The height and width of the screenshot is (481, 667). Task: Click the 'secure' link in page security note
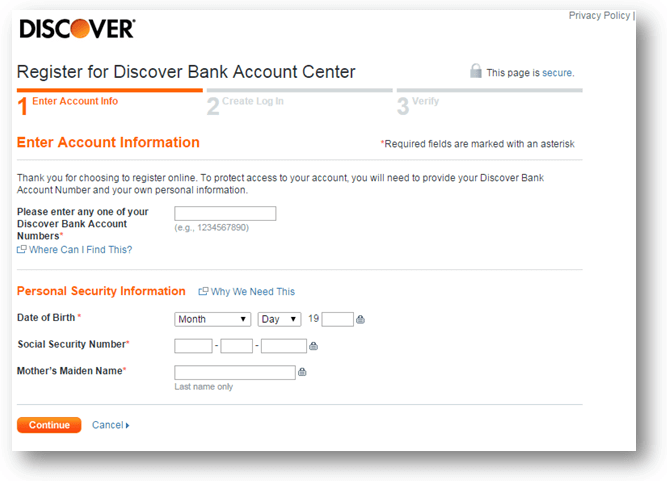click(x=557, y=73)
